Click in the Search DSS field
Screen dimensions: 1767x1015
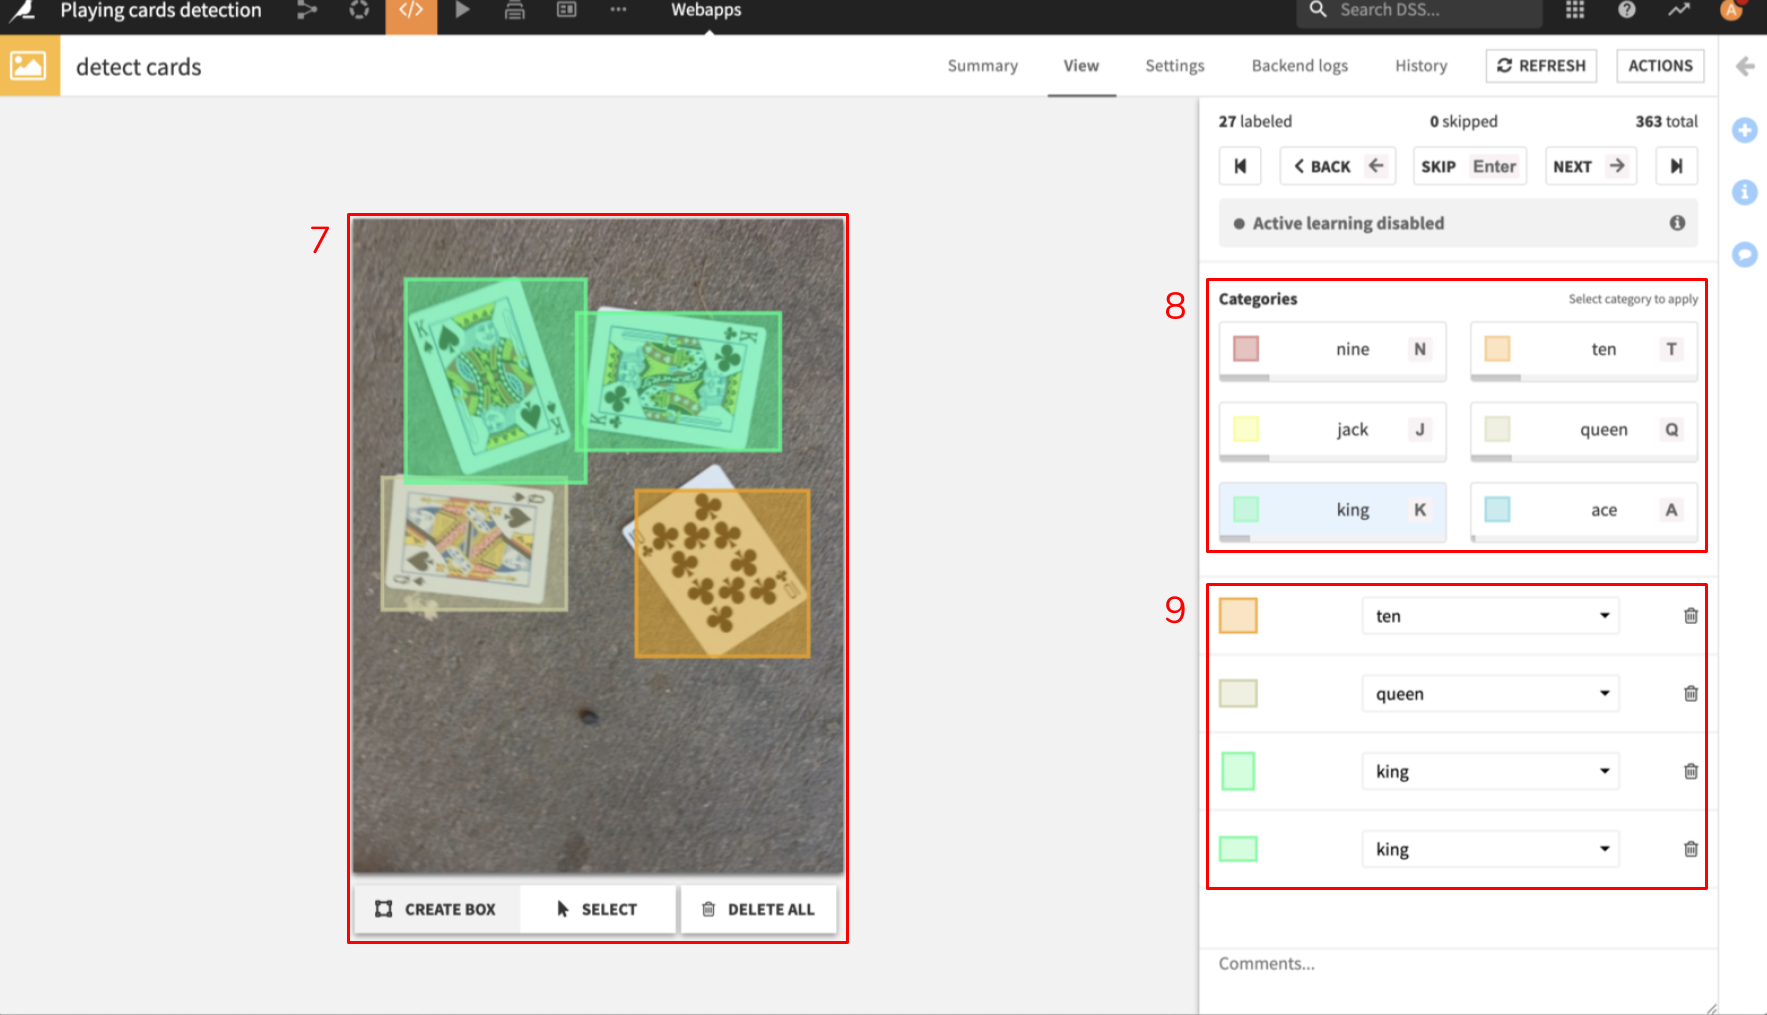point(1420,10)
